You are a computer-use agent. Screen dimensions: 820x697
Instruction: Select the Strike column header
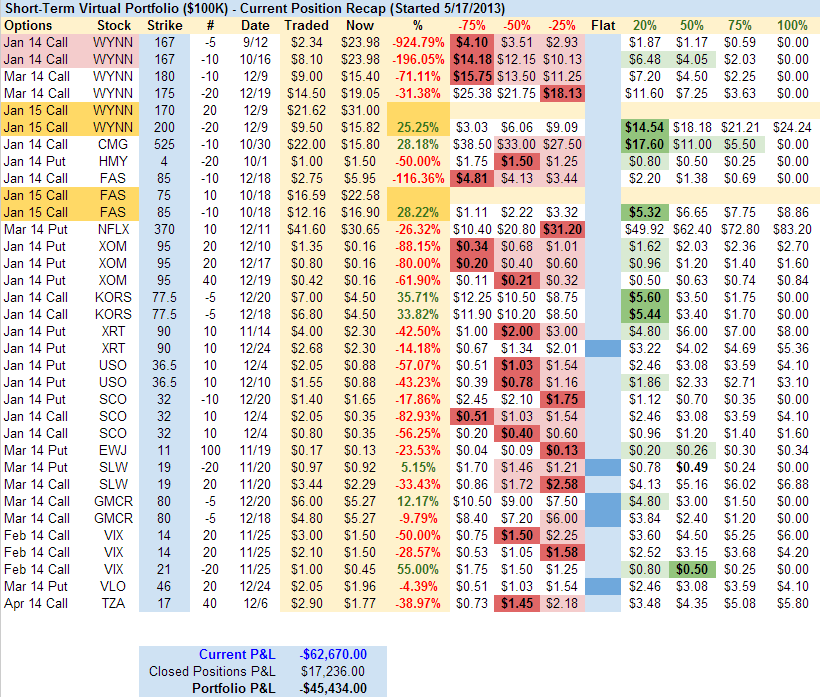point(164,24)
